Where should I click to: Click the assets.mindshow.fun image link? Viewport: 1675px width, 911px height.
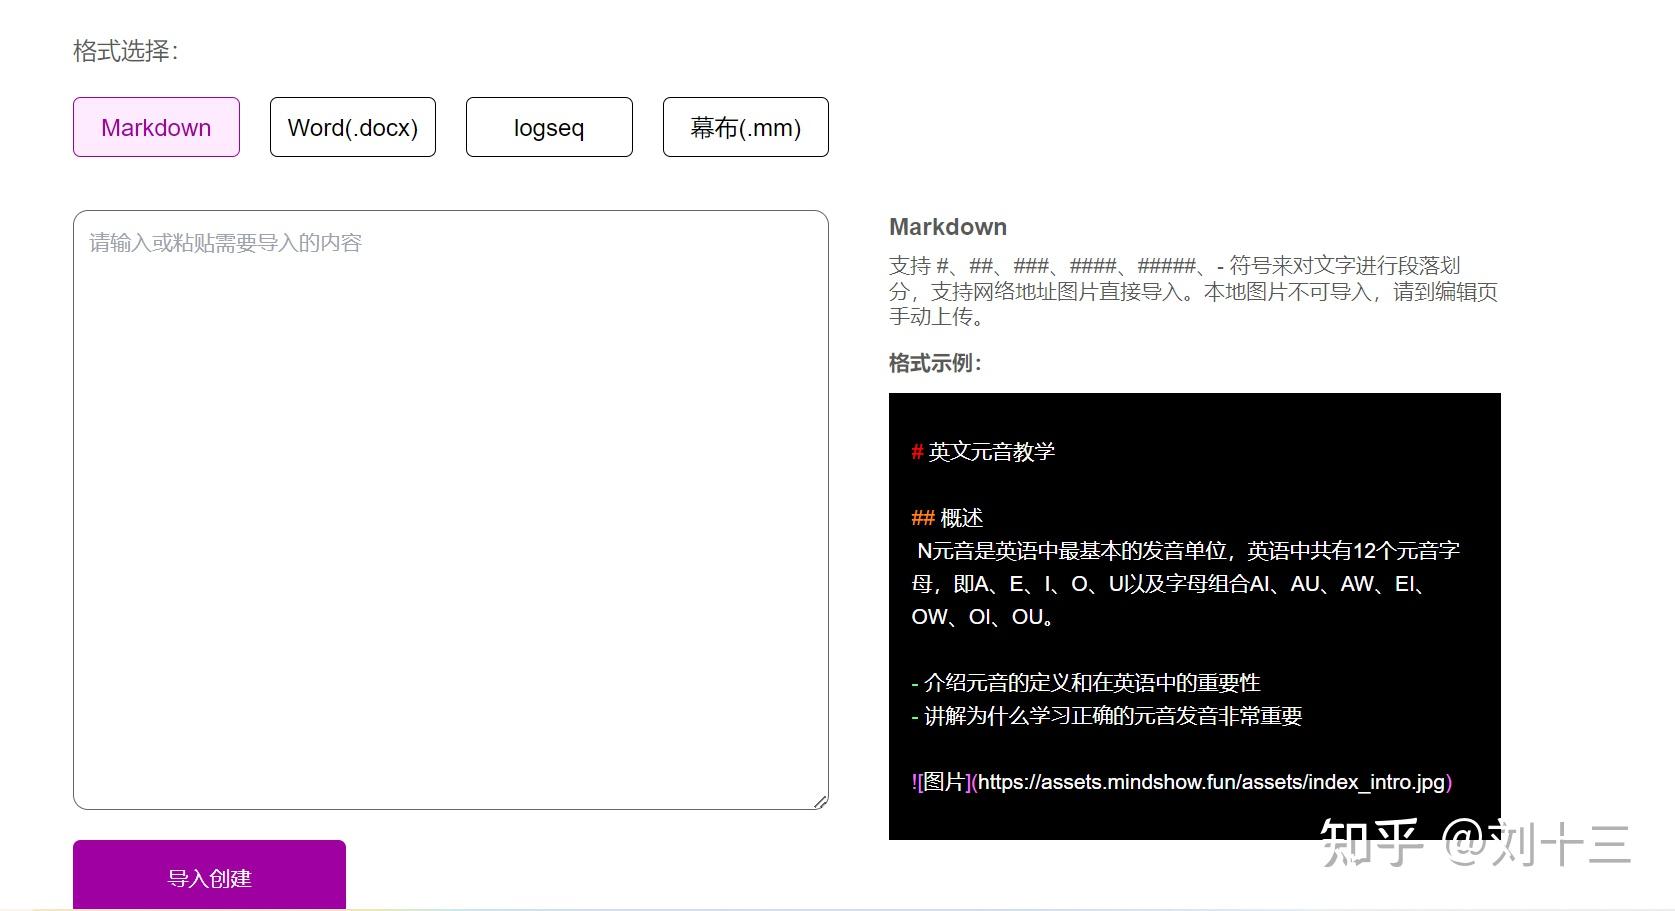[1211, 783]
